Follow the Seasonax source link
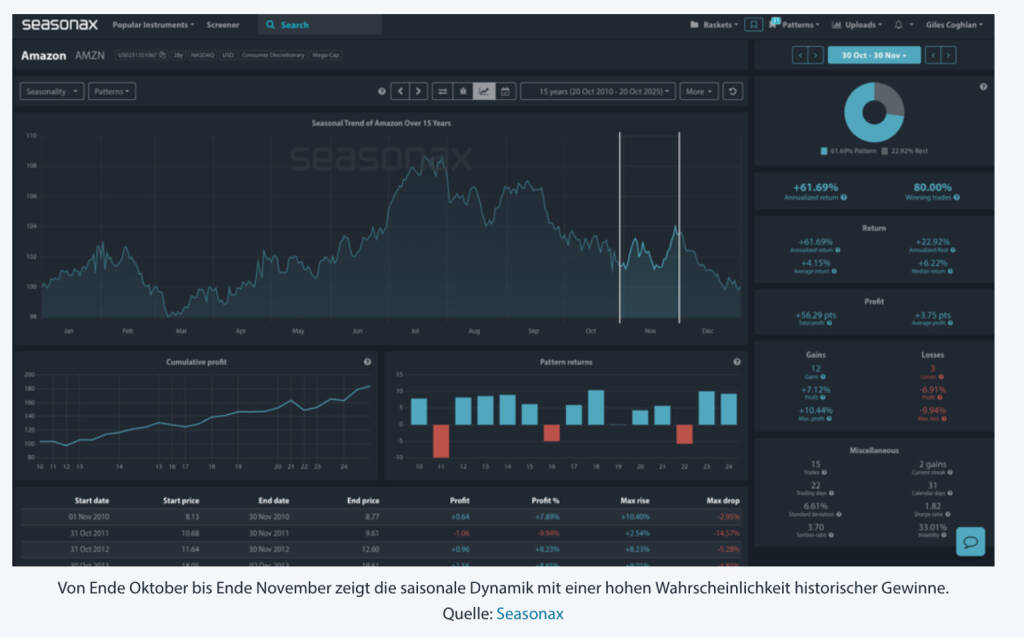1024x637 pixels. [x=530, y=614]
